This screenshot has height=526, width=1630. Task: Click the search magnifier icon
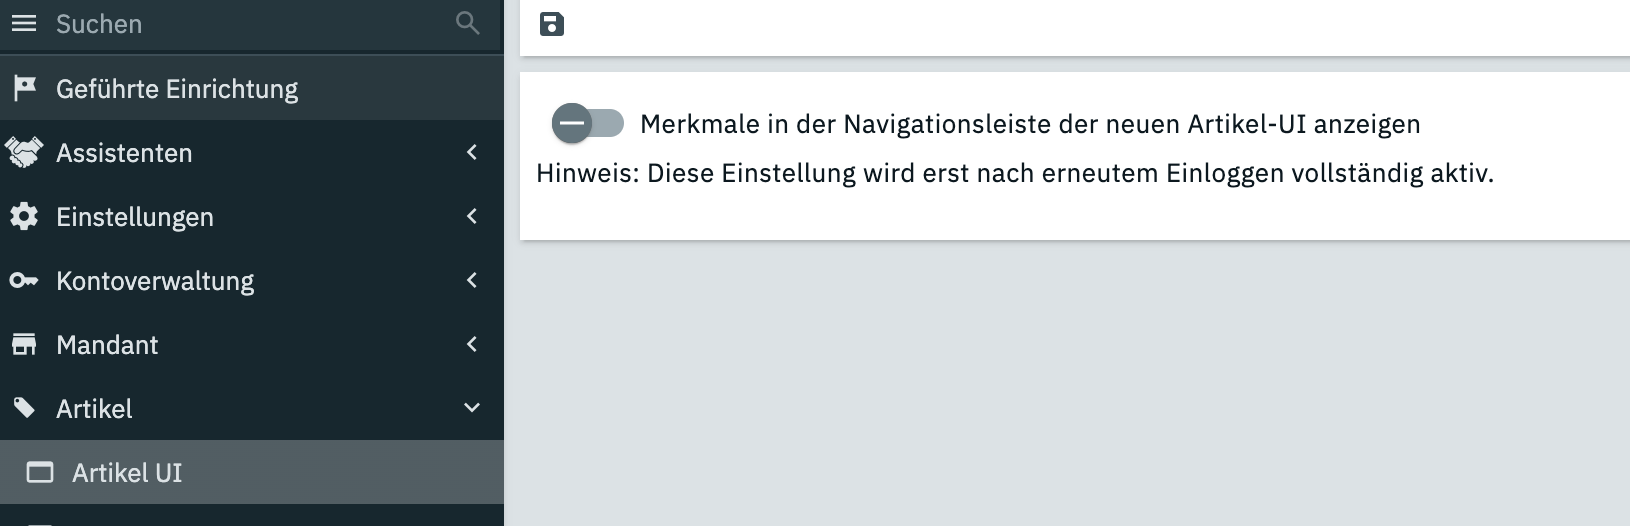pyautogui.click(x=467, y=23)
